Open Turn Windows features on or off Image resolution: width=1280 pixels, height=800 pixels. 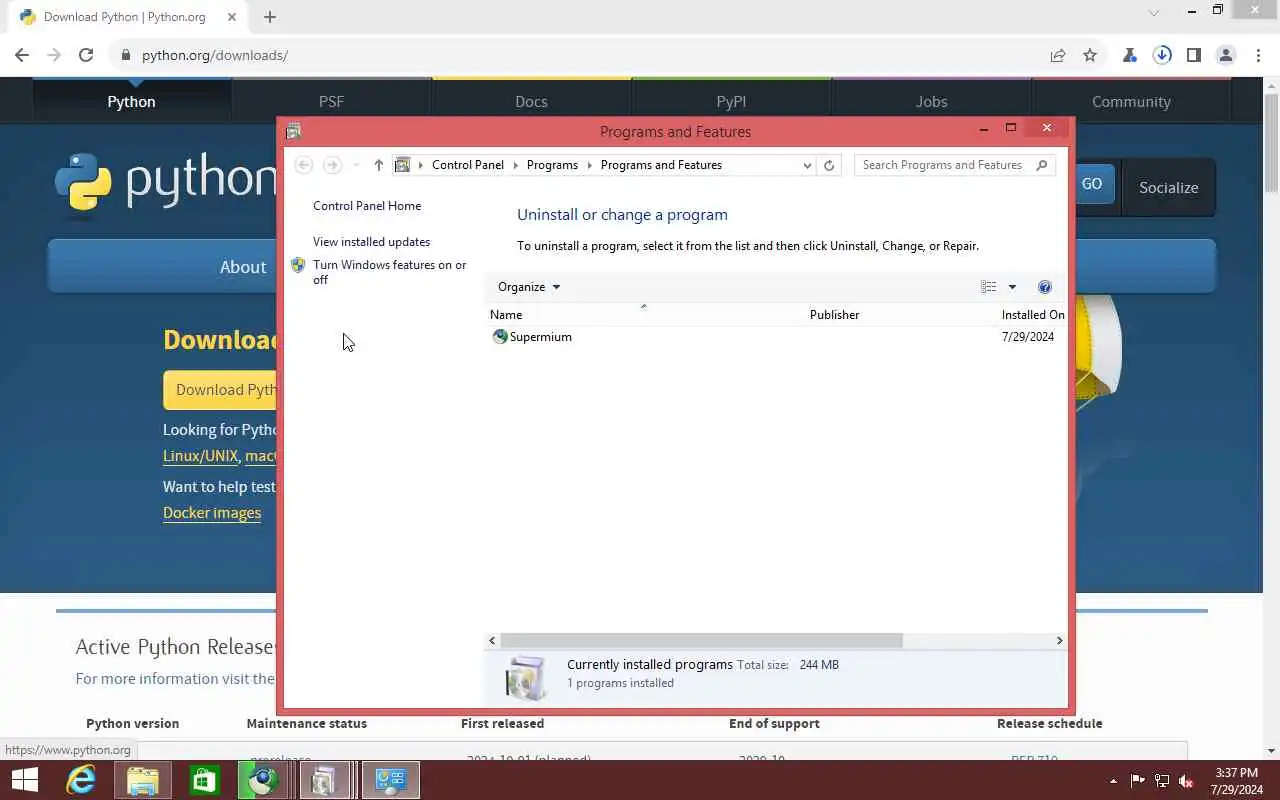(389, 272)
